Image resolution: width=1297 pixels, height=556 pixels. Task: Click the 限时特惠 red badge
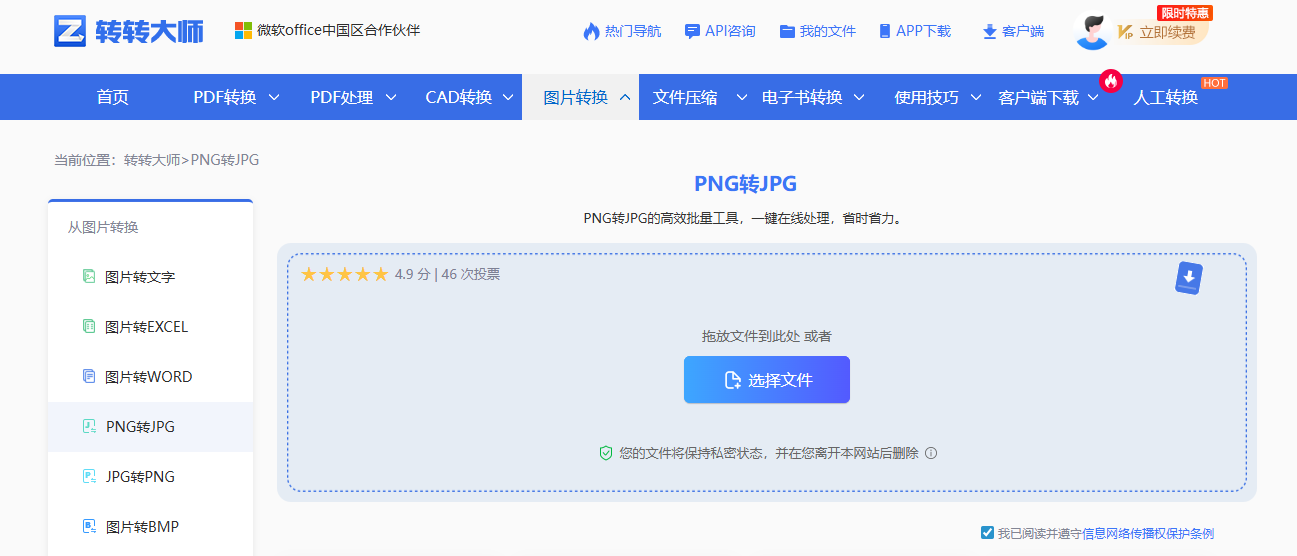(1184, 13)
